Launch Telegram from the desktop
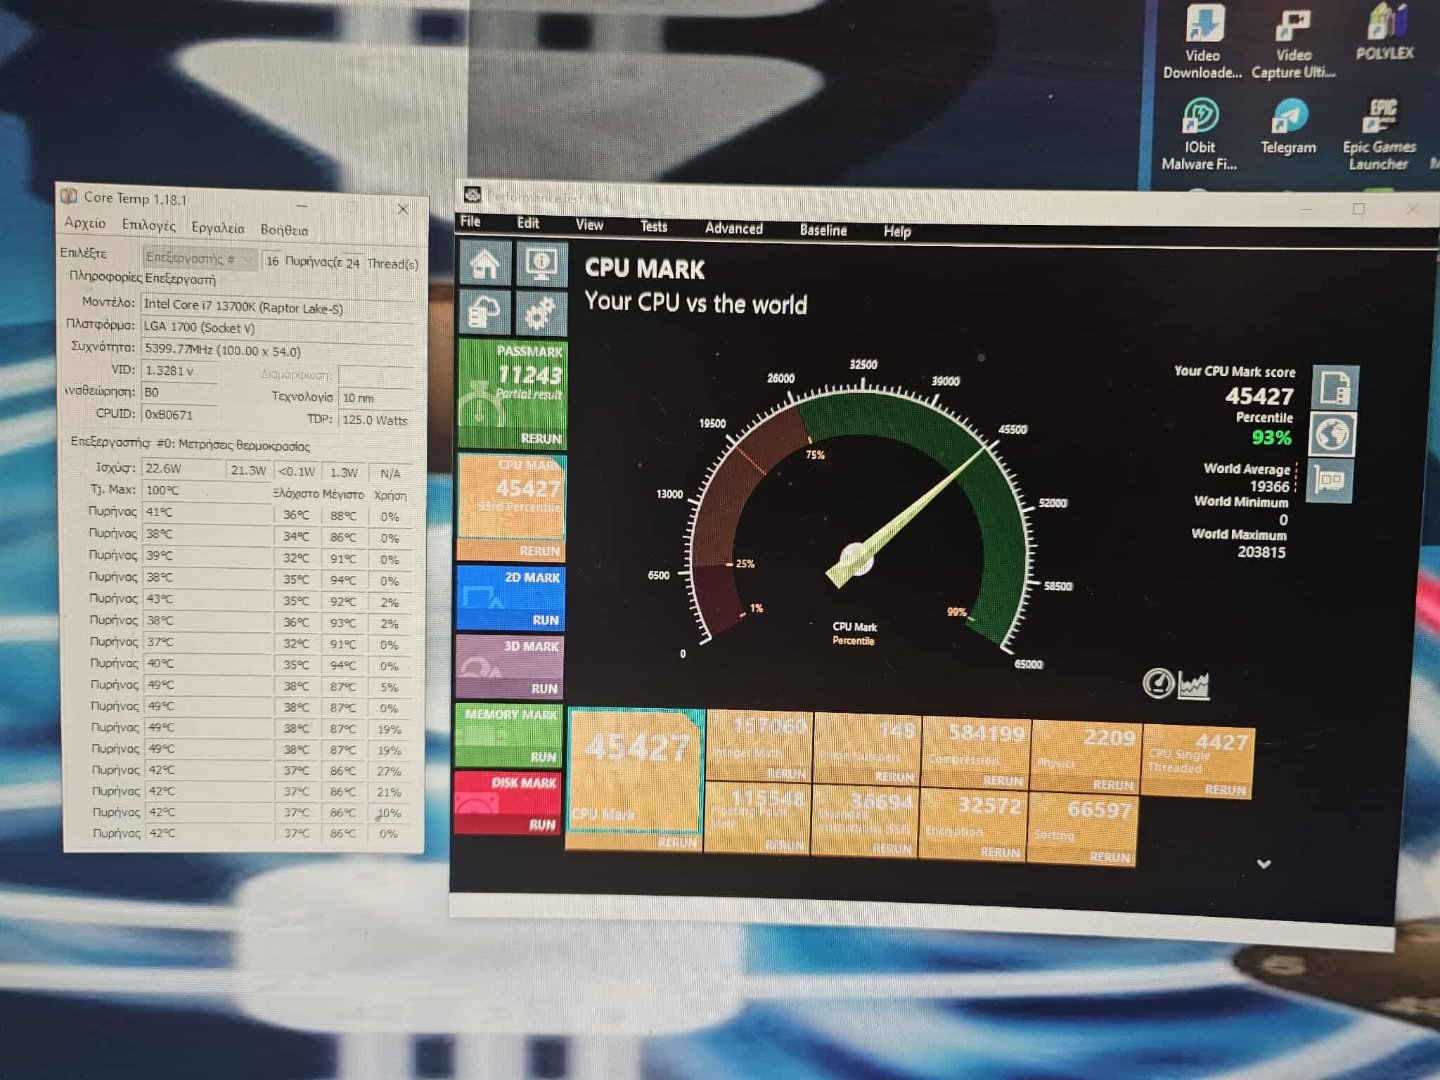Viewport: 1440px width, 1080px height. pyautogui.click(x=1288, y=127)
